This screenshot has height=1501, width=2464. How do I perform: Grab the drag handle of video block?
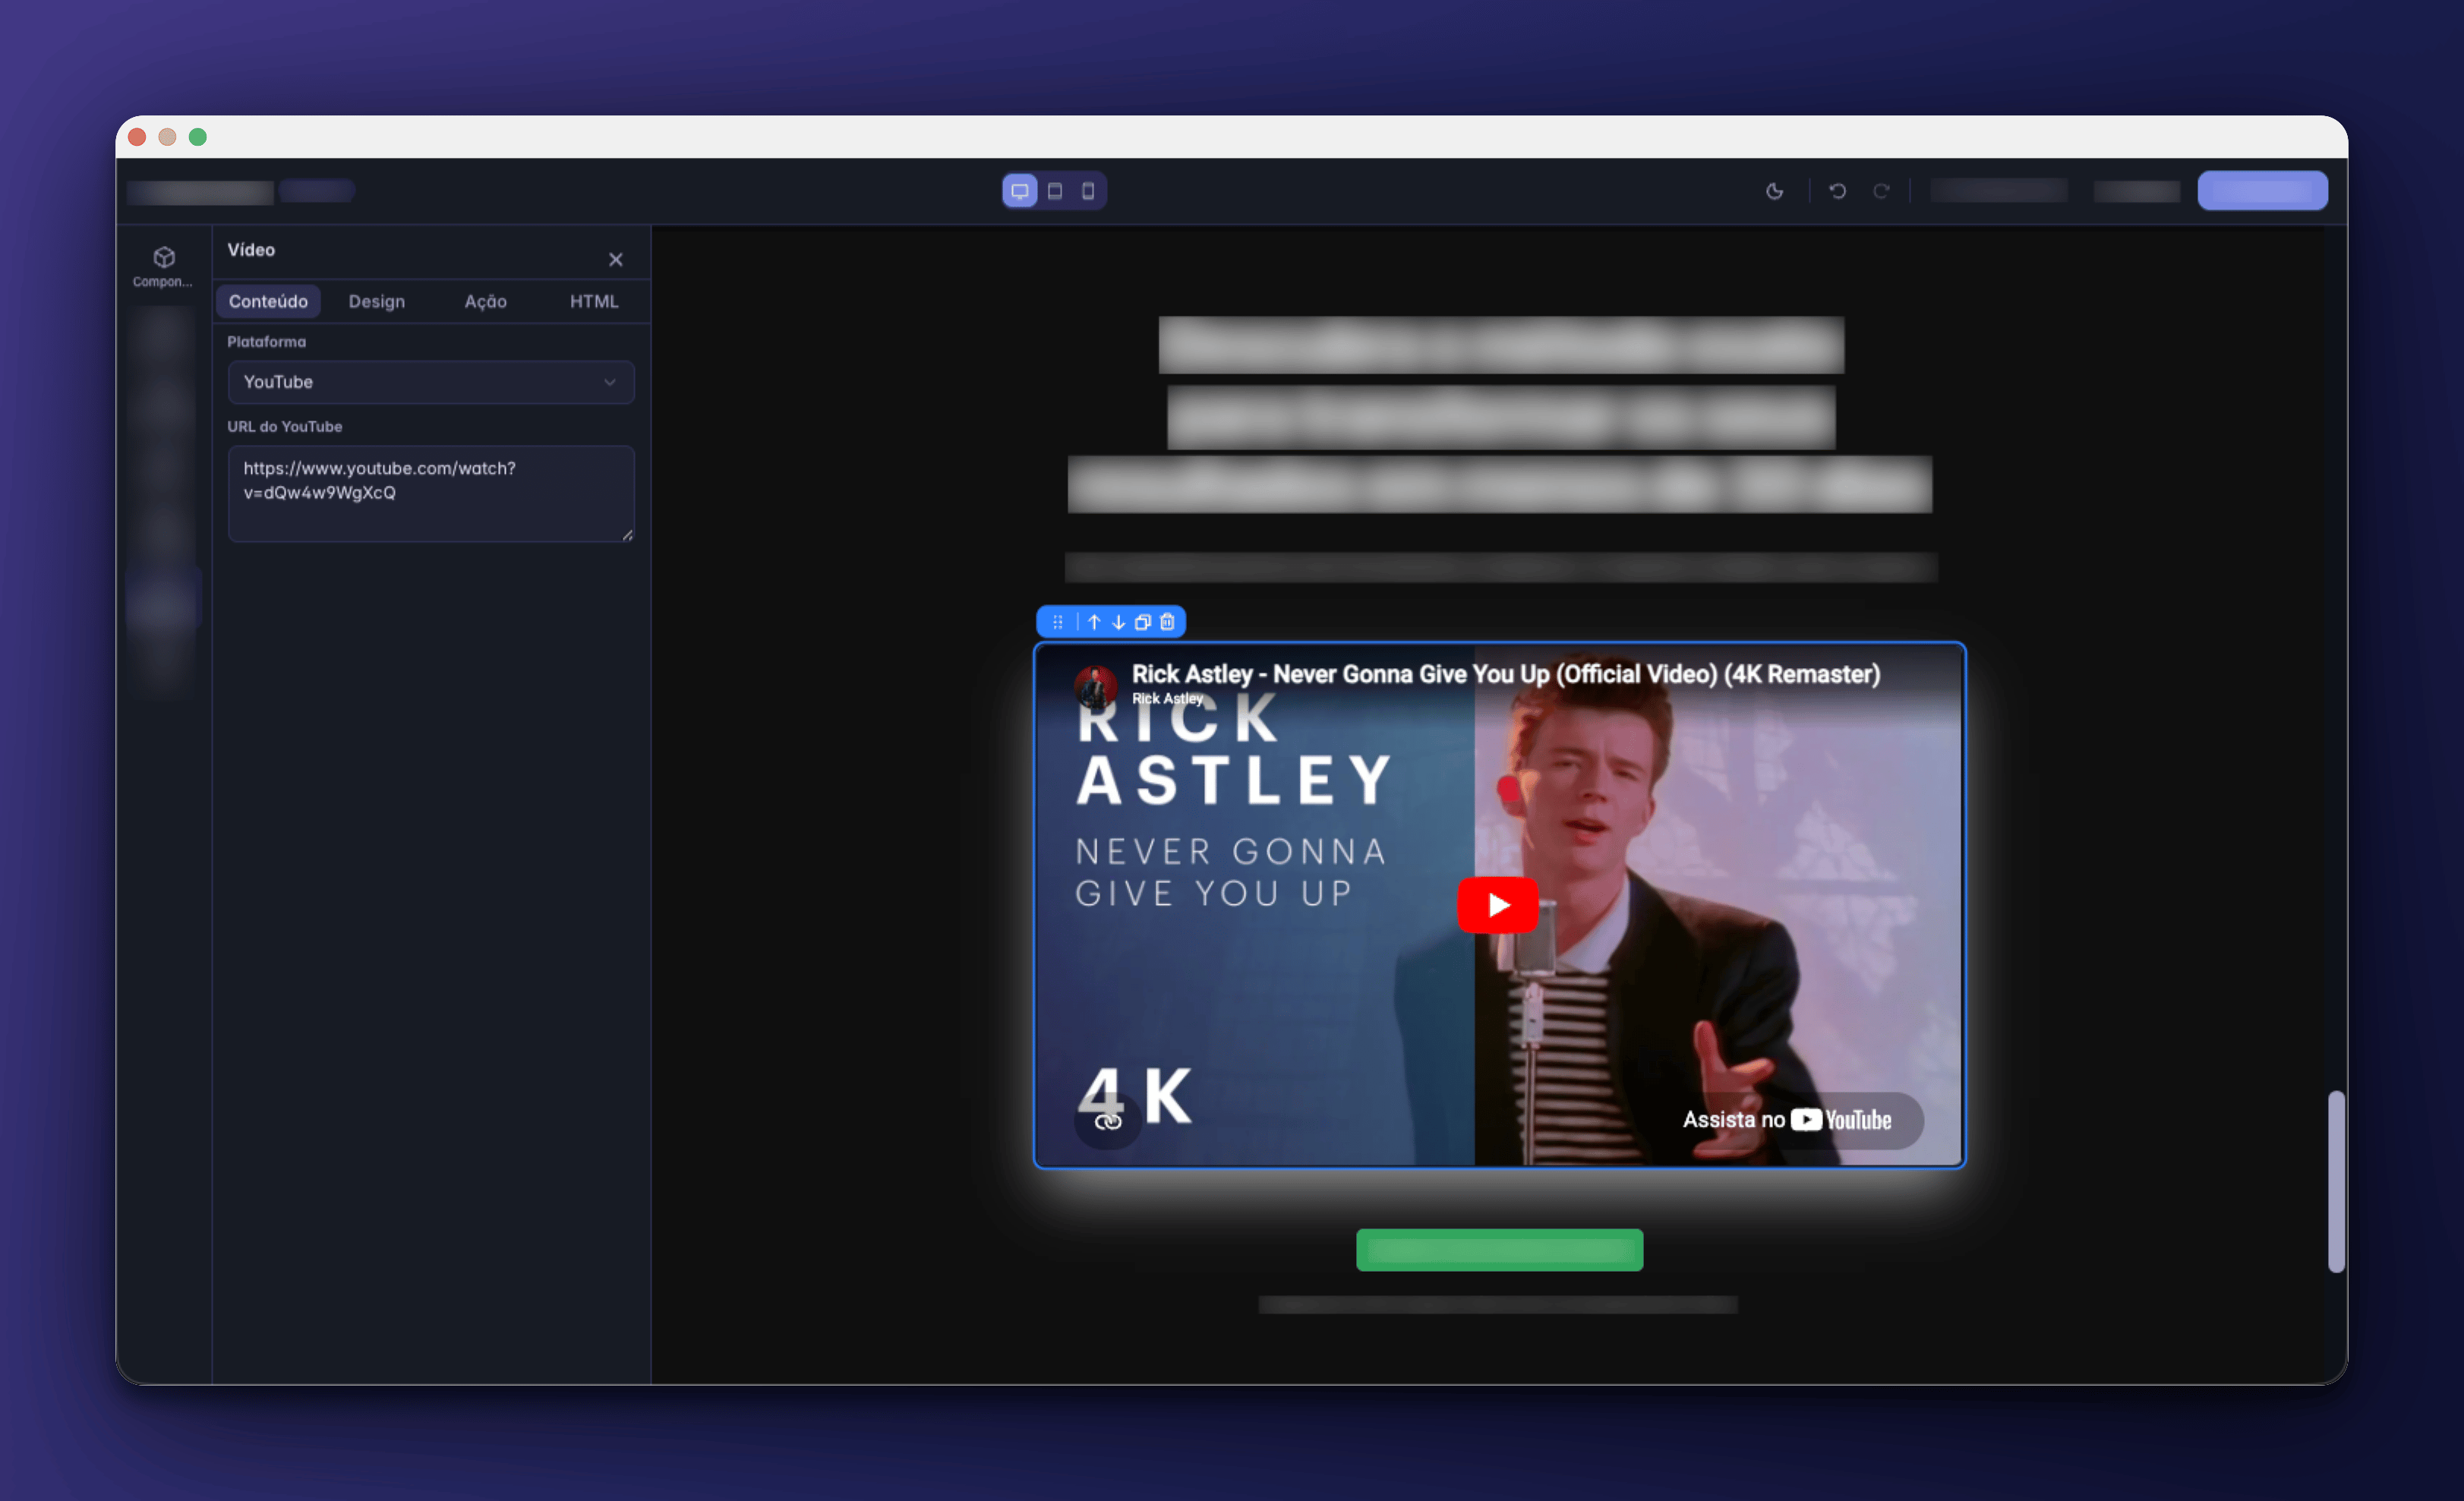click(1057, 622)
